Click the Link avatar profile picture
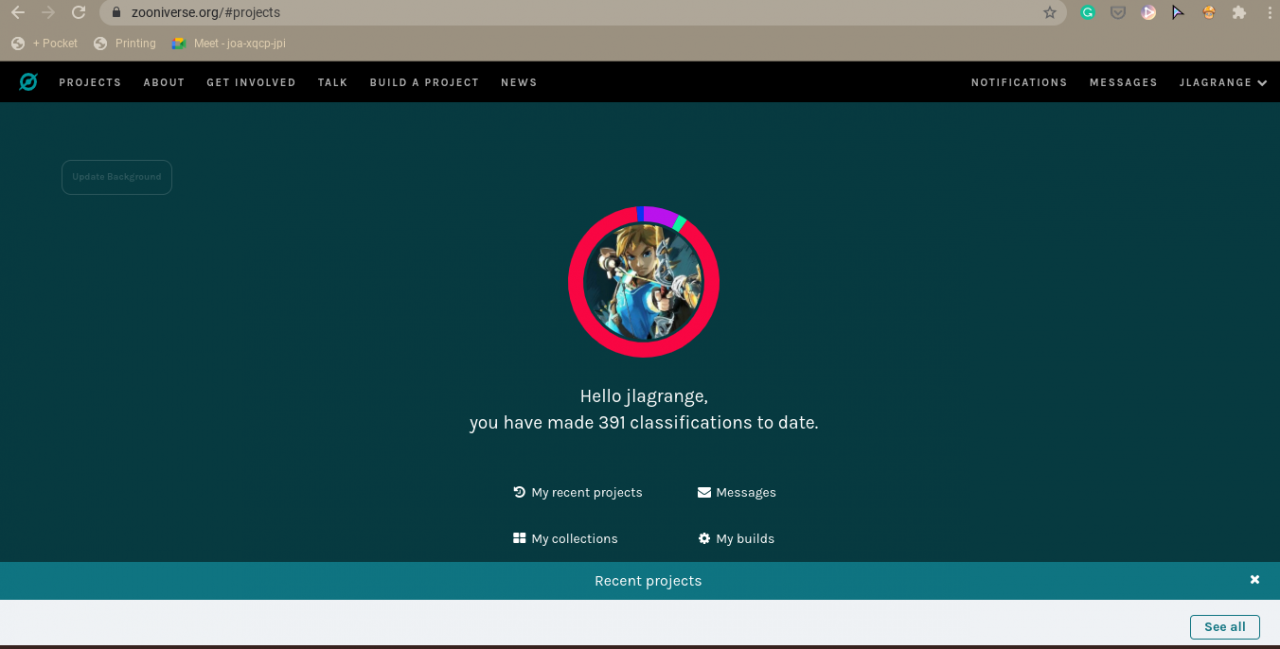The height and width of the screenshot is (649, 1280). (x=644, y=282)
